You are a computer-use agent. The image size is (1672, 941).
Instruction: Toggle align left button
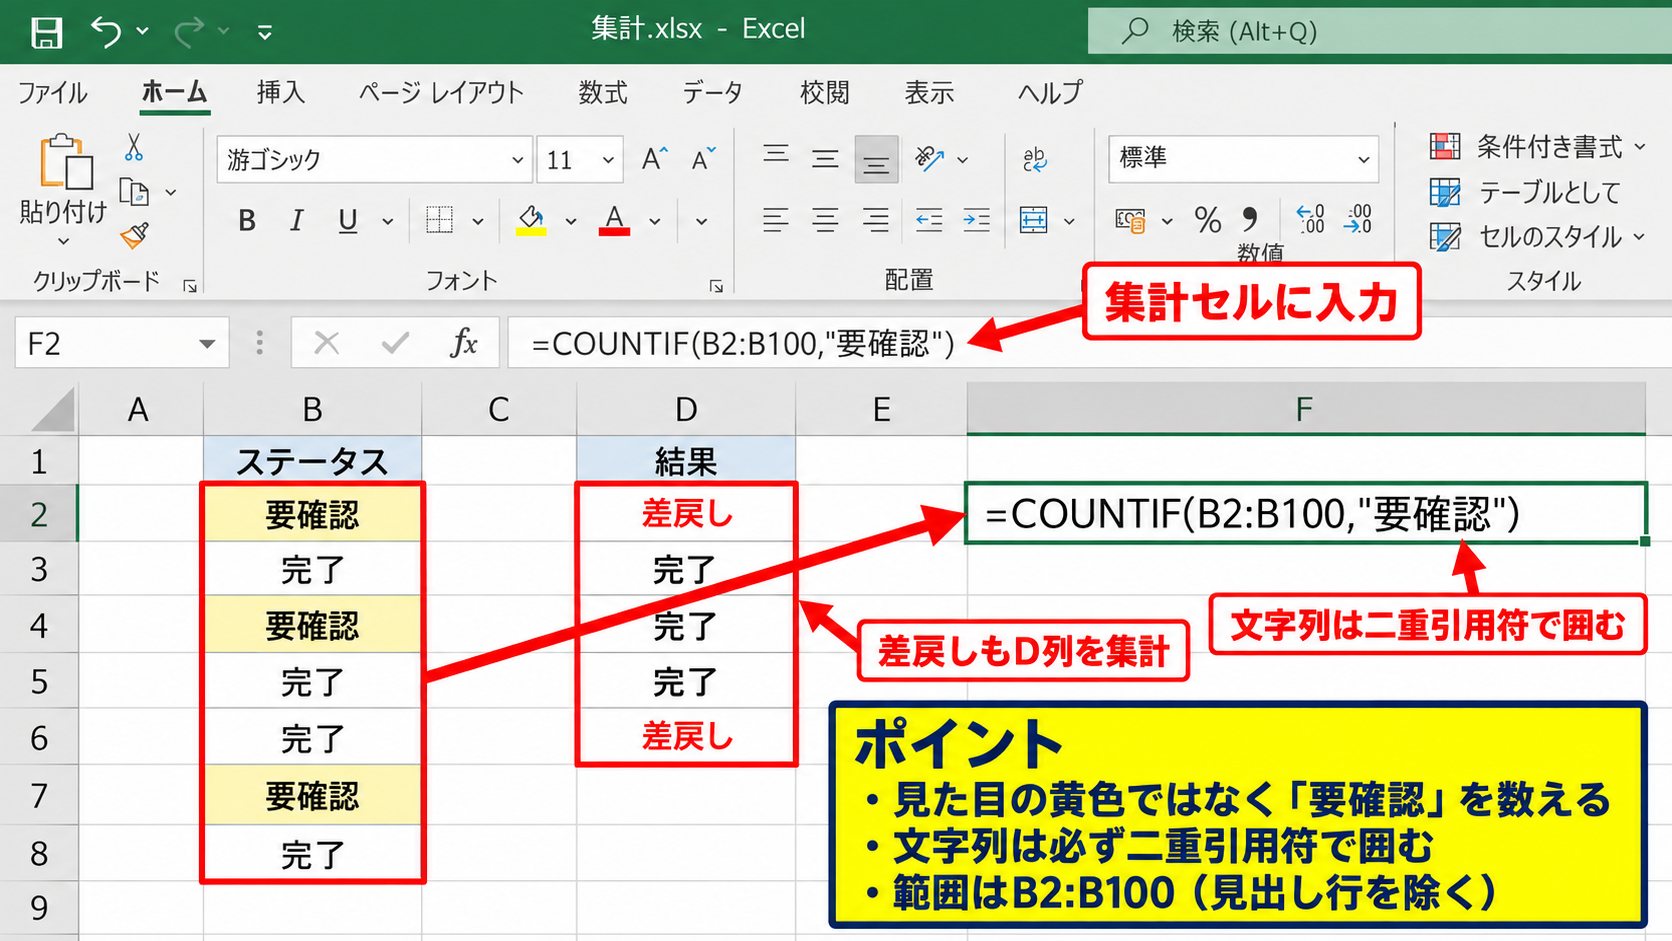(x=775, y=220)
